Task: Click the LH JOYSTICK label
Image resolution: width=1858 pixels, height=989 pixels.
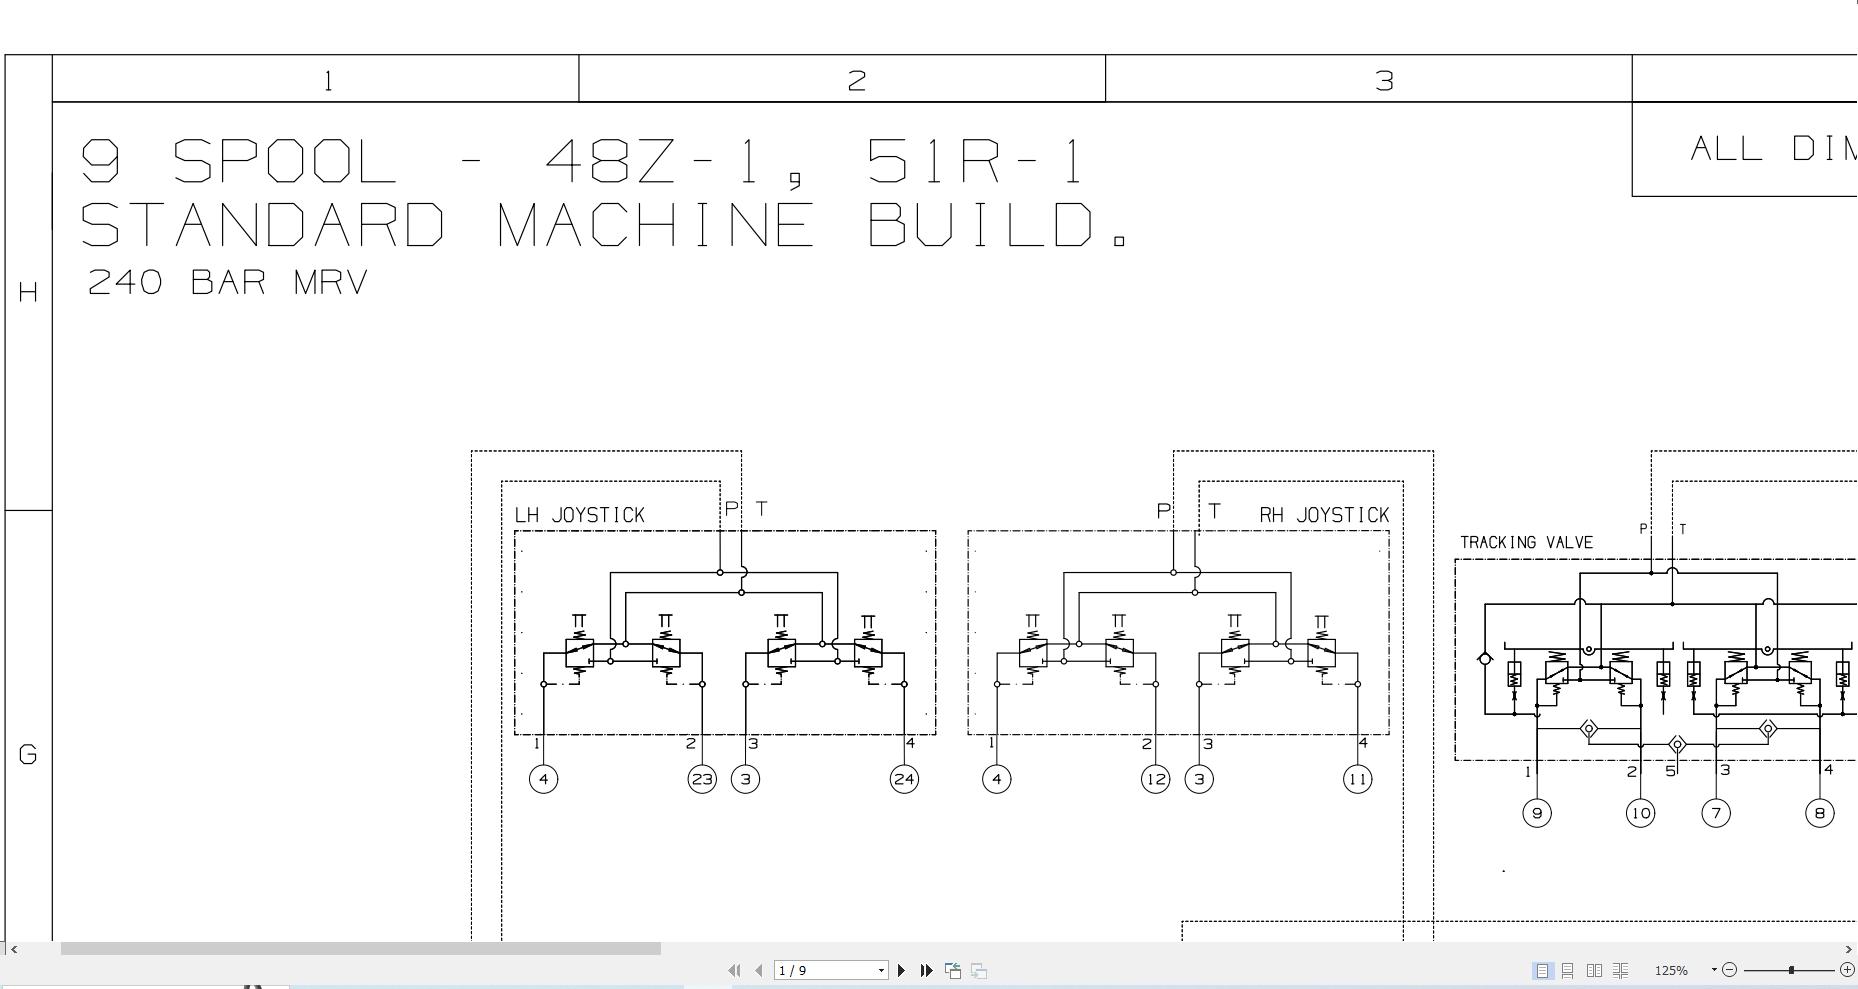Action: 580,515
